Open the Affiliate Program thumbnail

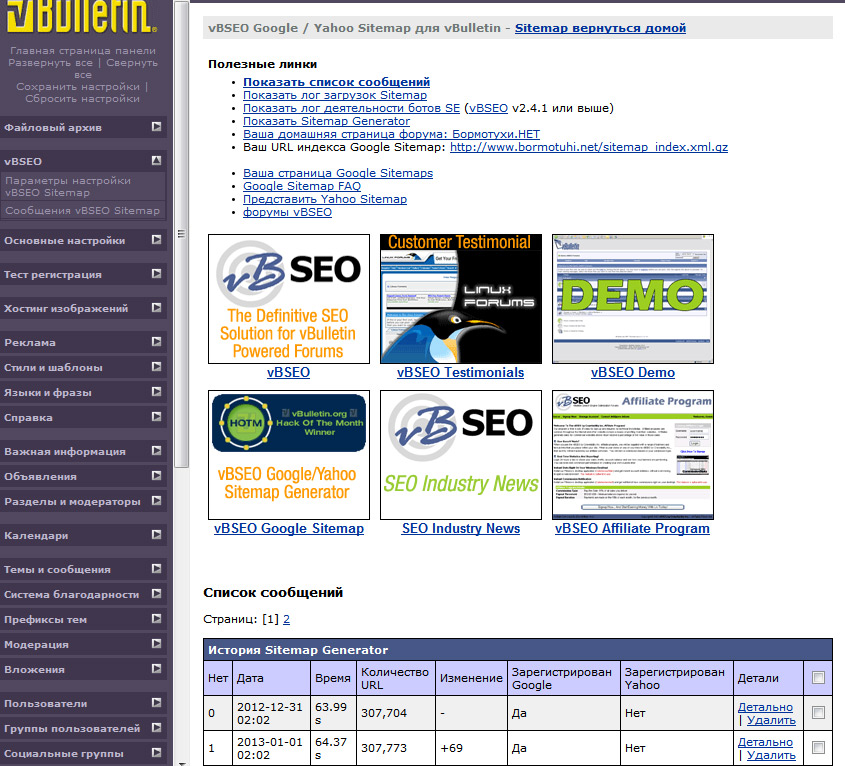tap(633, 455)
